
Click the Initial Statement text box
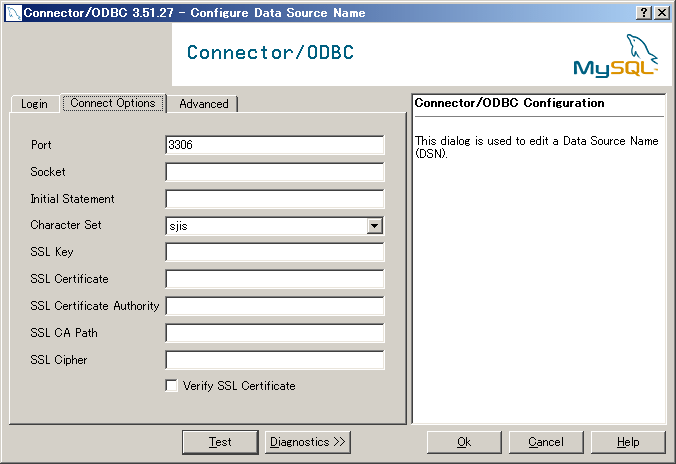[275, 199]
